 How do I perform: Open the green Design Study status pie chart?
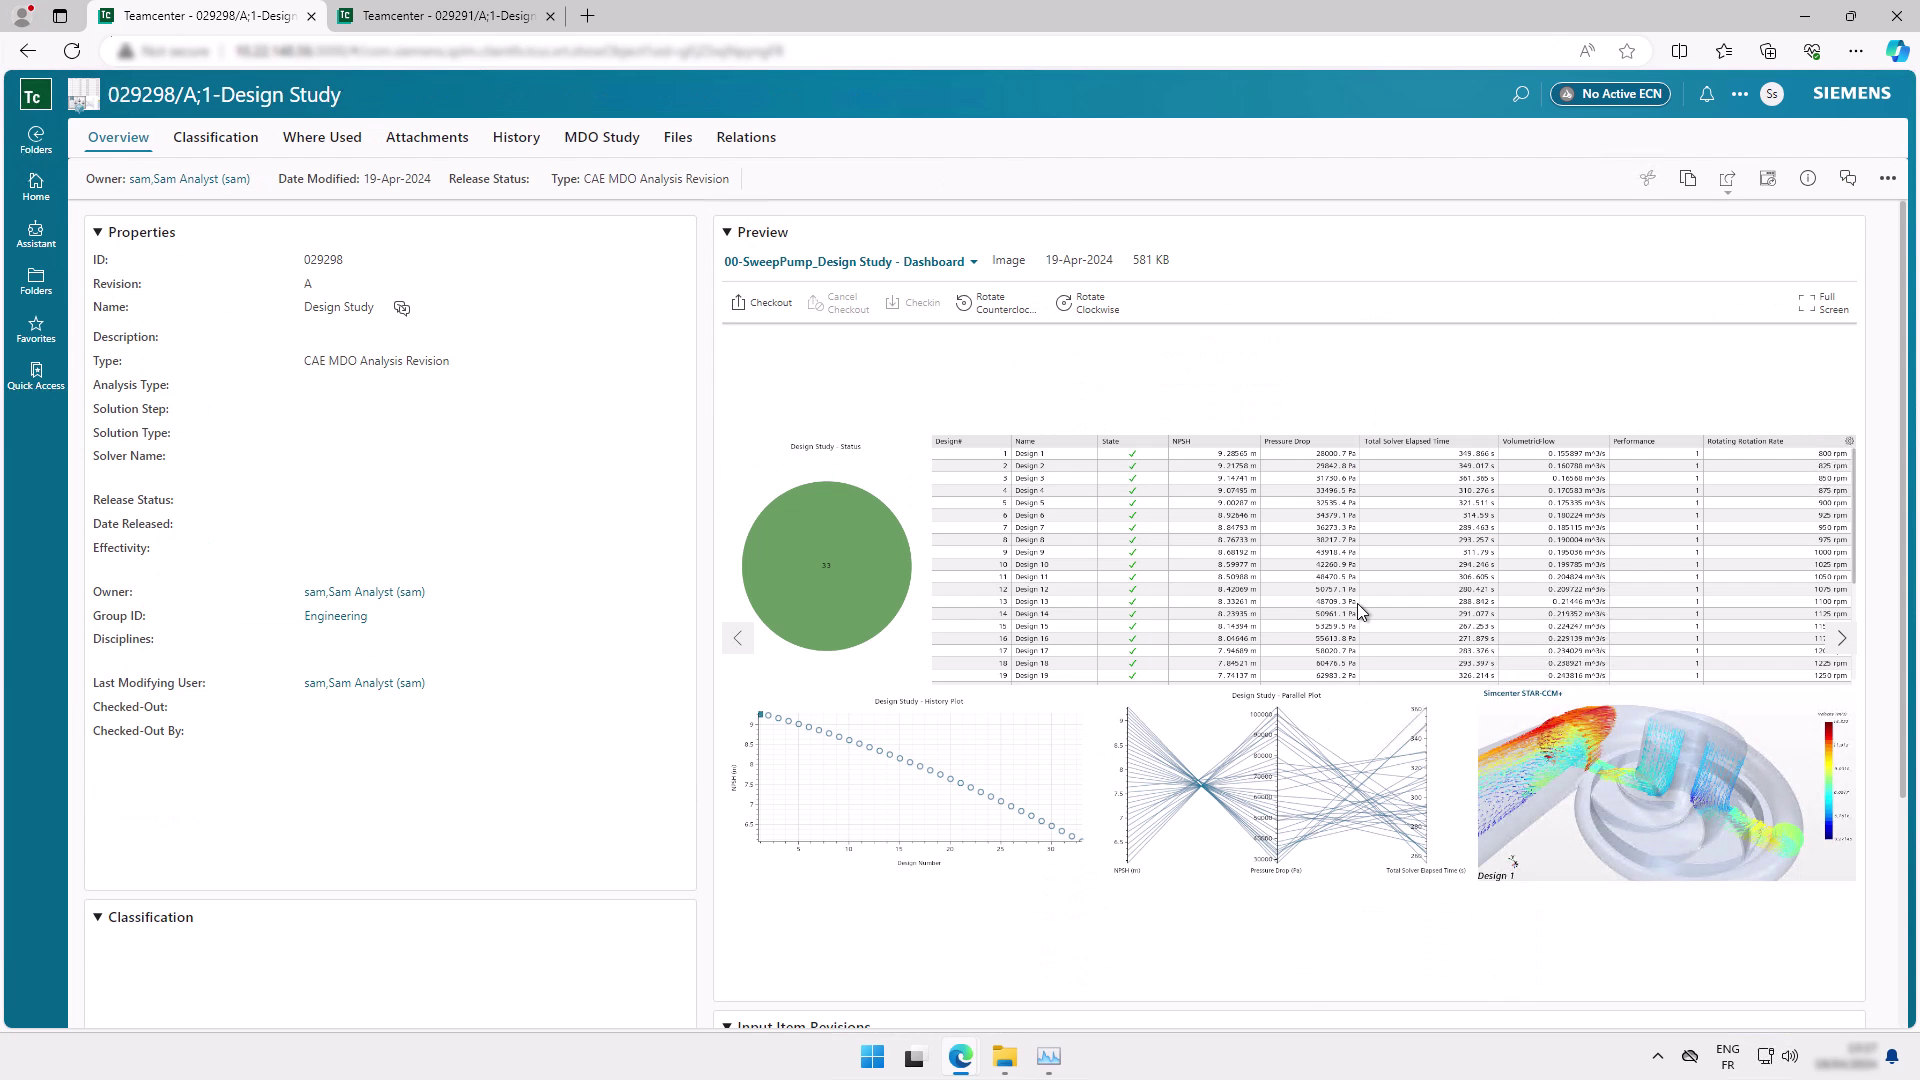click(826, 566)
